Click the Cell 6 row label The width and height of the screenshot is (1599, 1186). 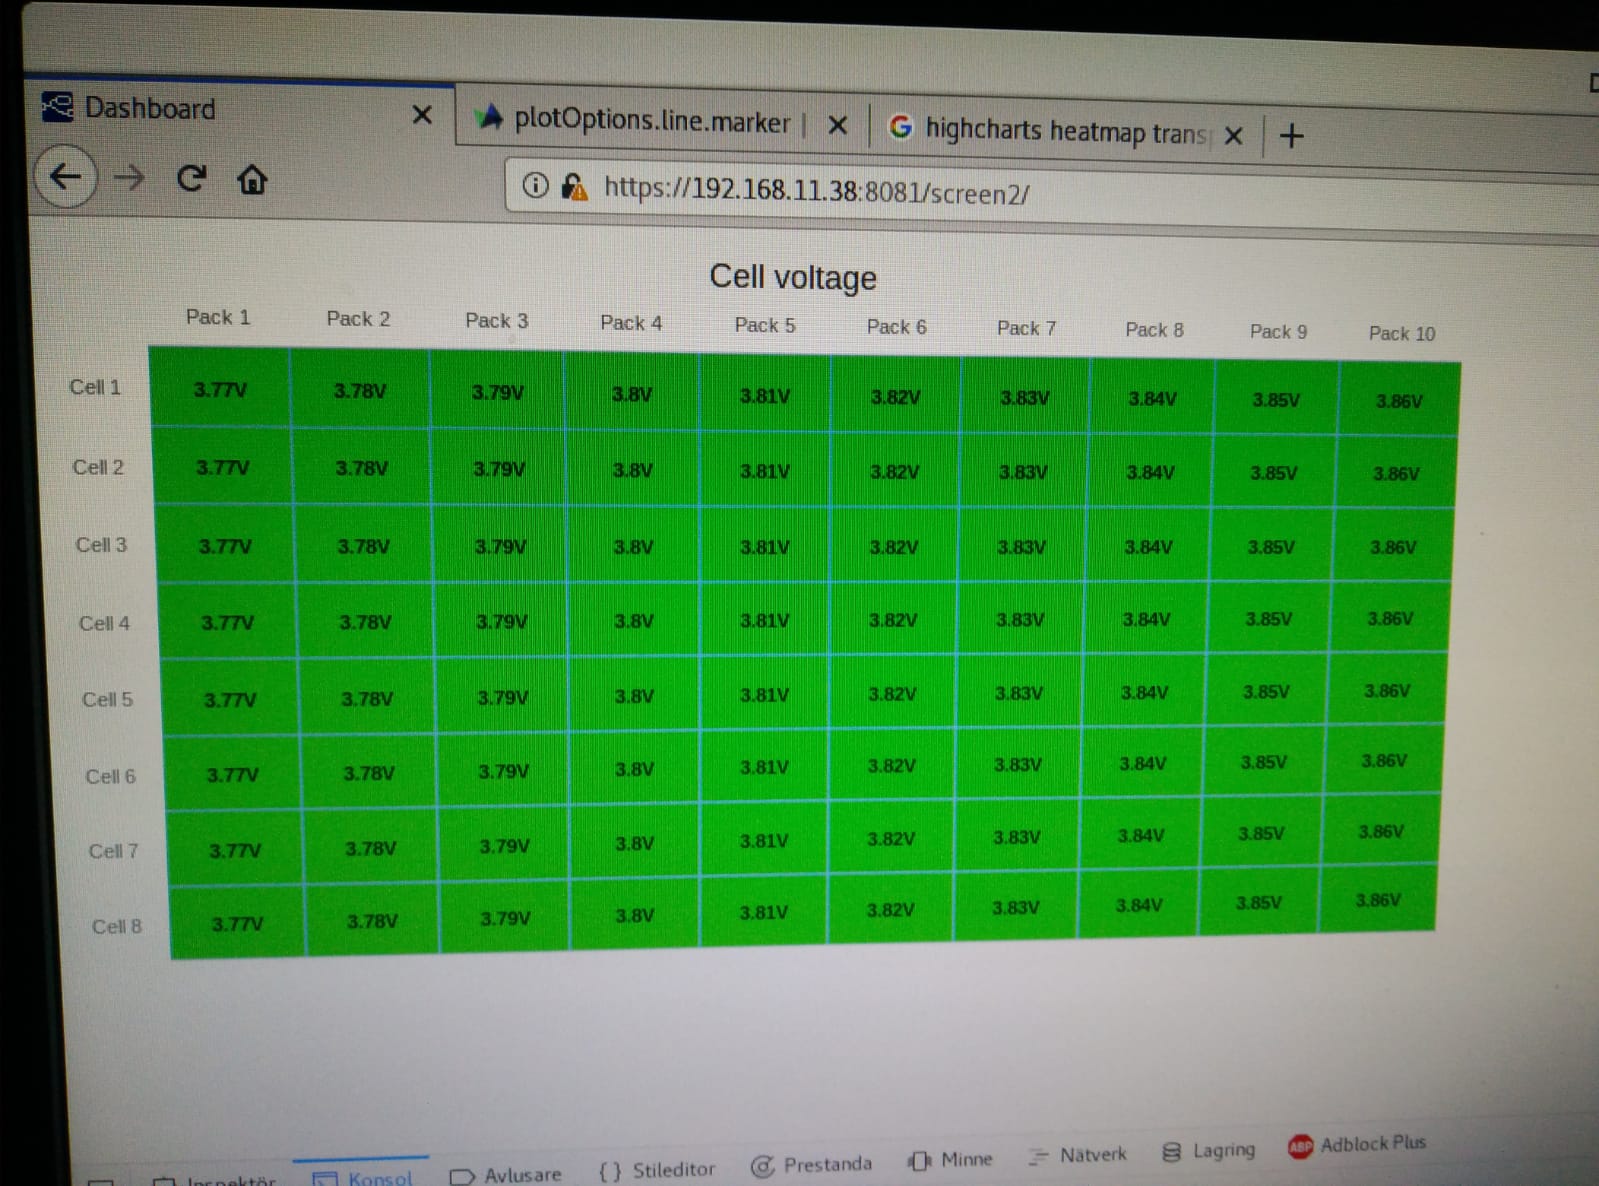click(110, 776)
